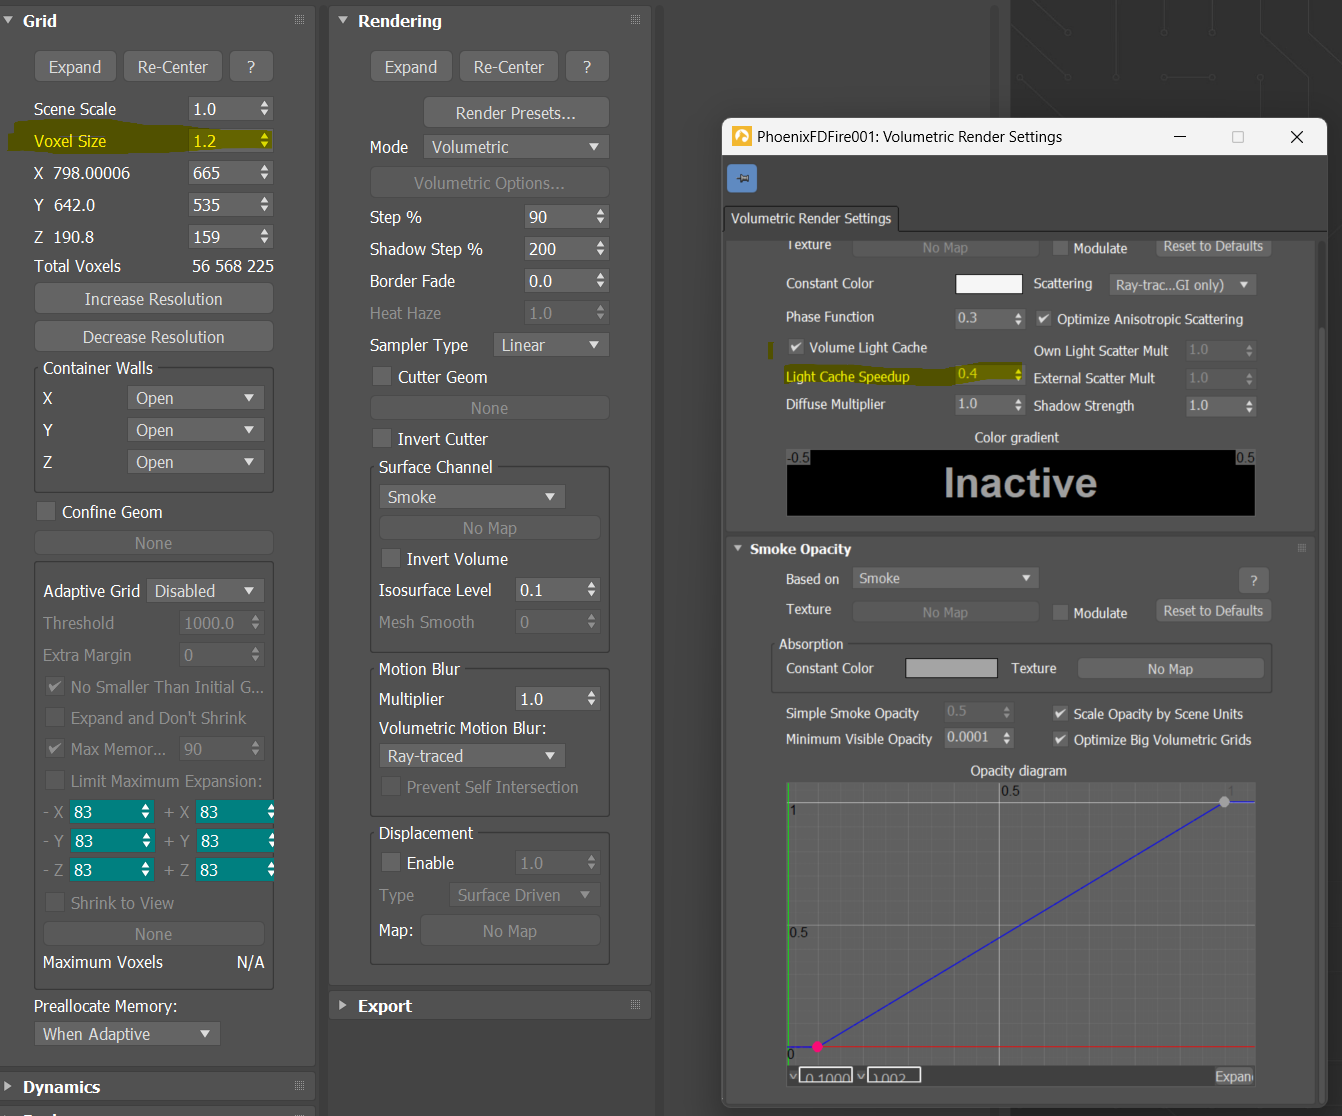Expand the Dynamics rollout
This screenshot has height=1116, width=1342.
pos(9,1086)
